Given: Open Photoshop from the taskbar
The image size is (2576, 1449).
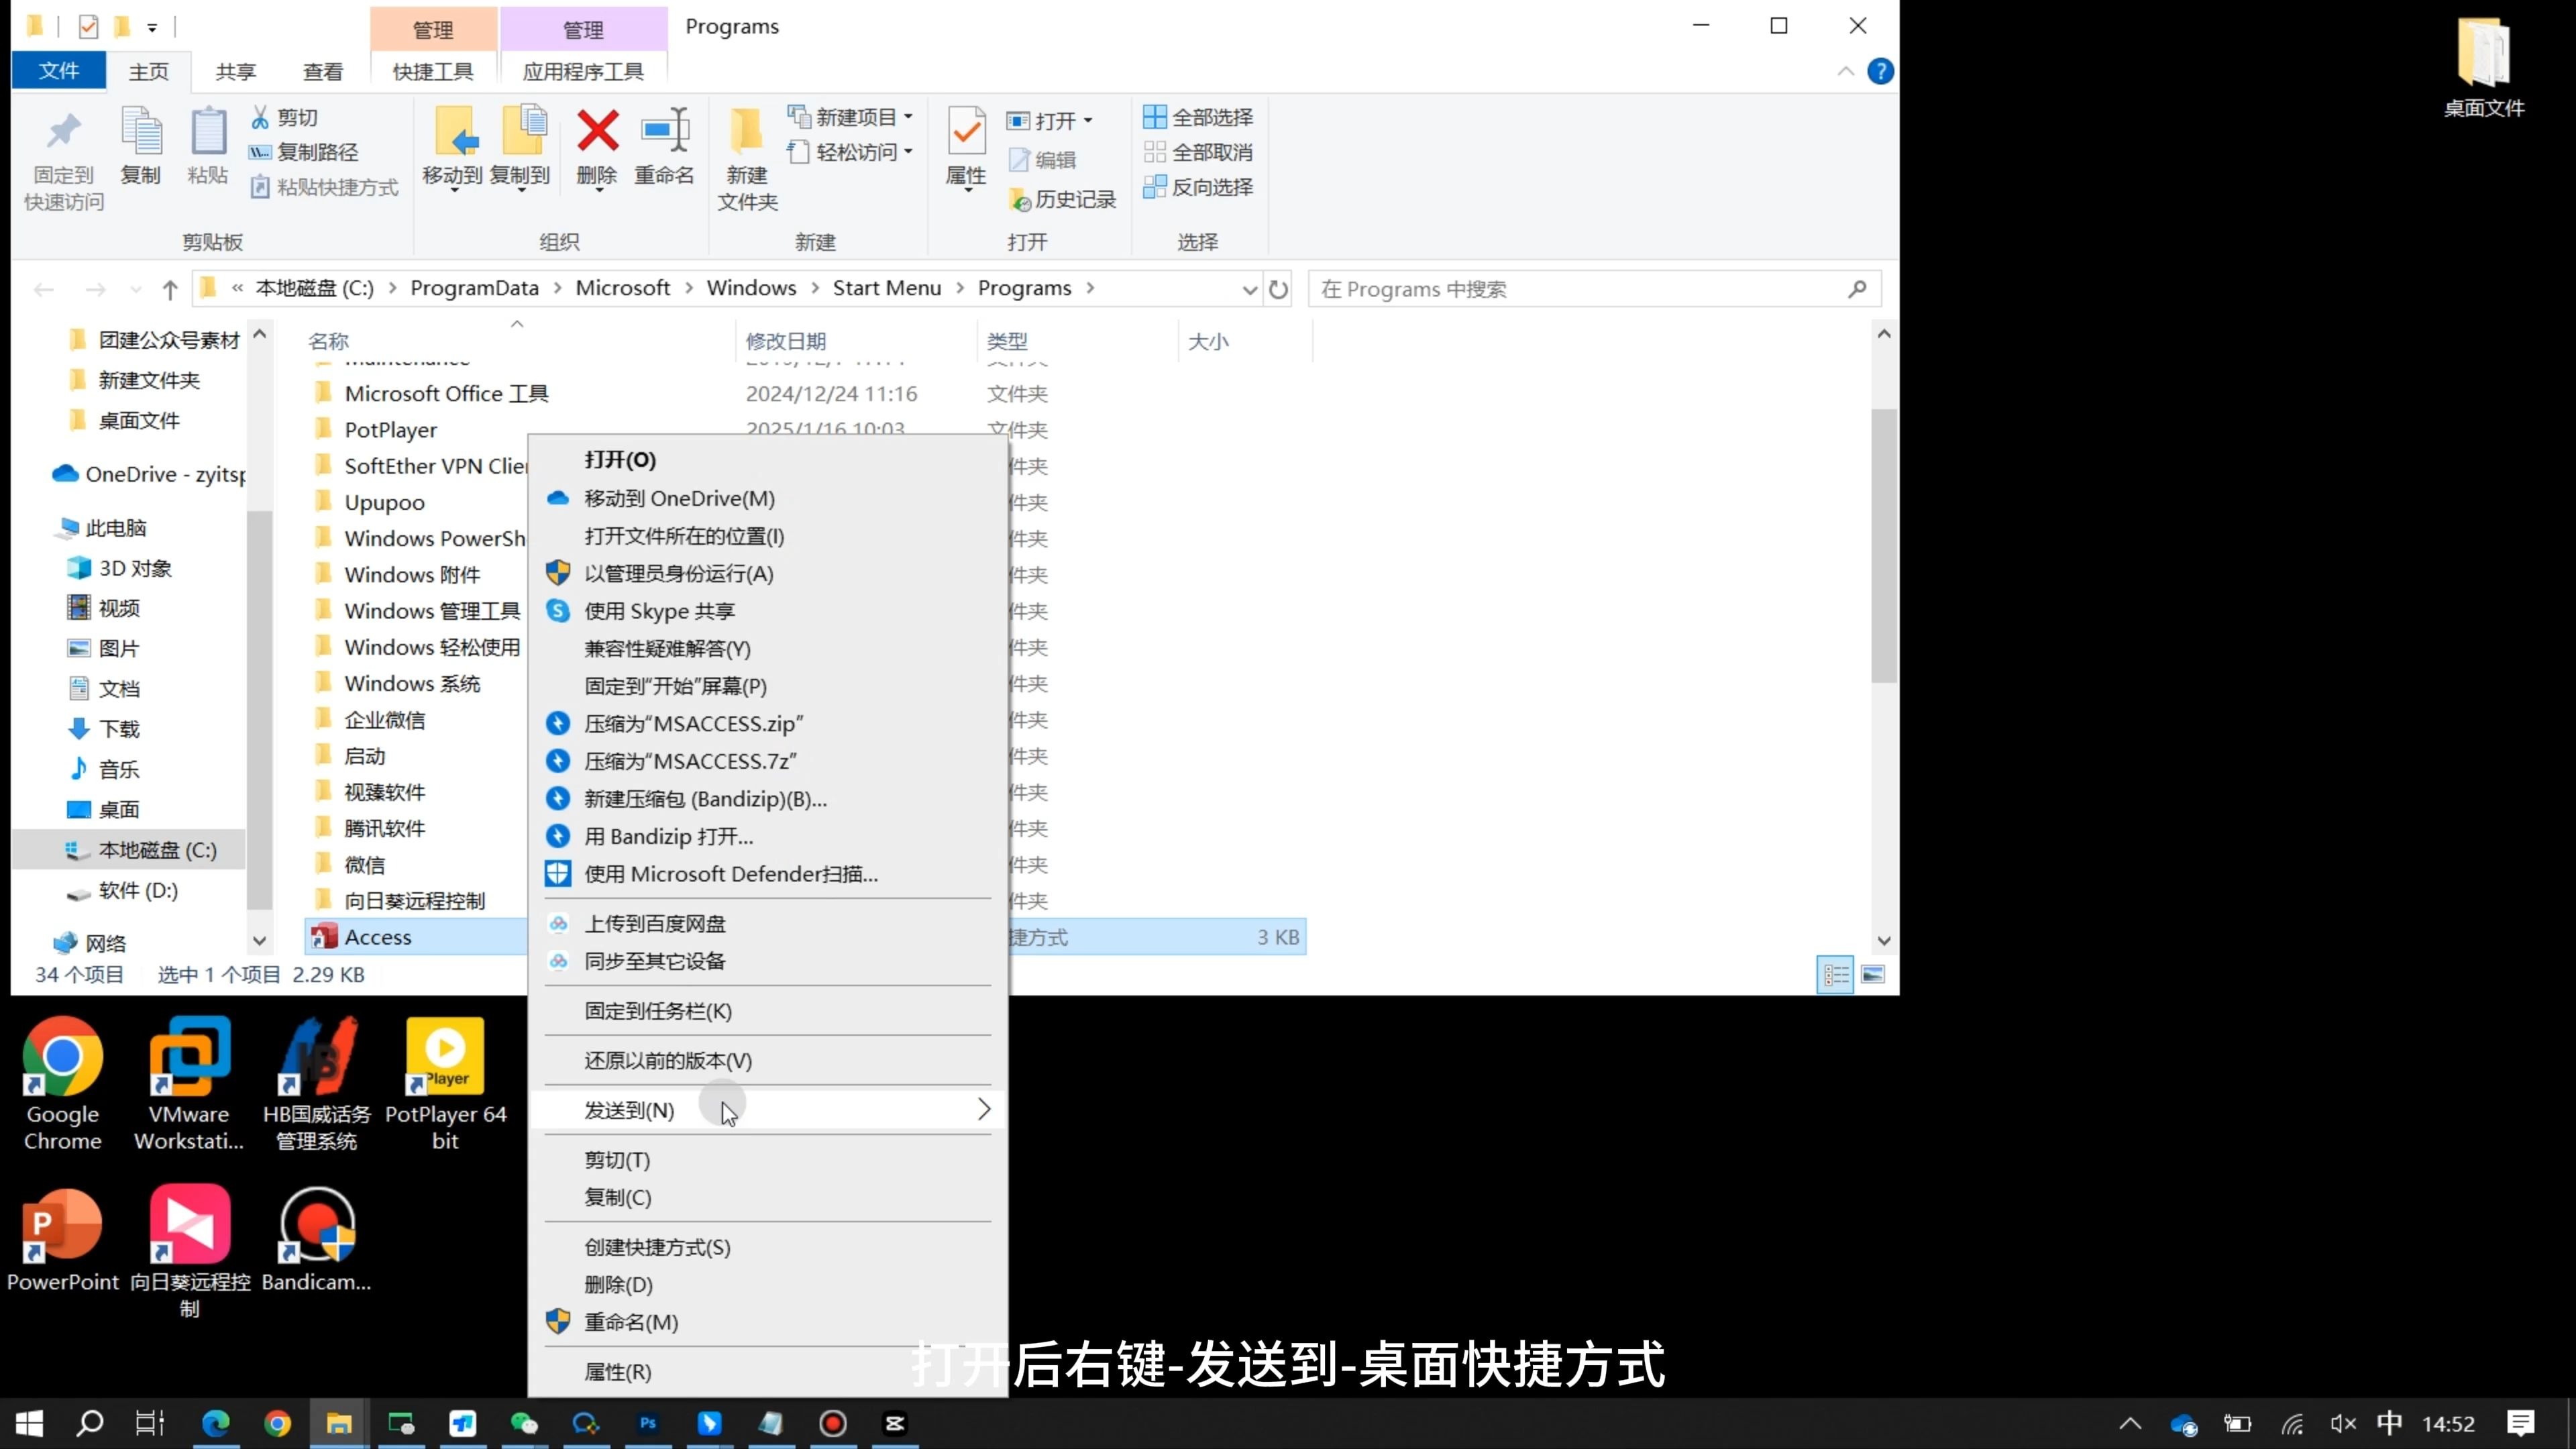Looking at the screenshot, I should tap(648, 1422).
